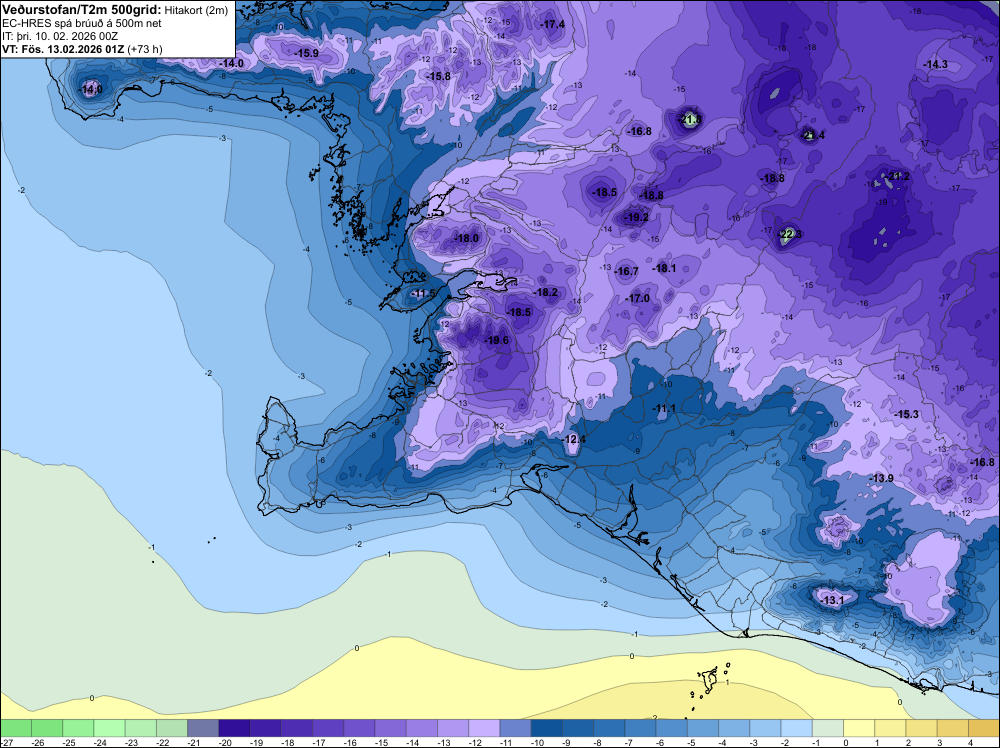
Task: Click the '-26' legend scale label
Action: click(37, 742)
